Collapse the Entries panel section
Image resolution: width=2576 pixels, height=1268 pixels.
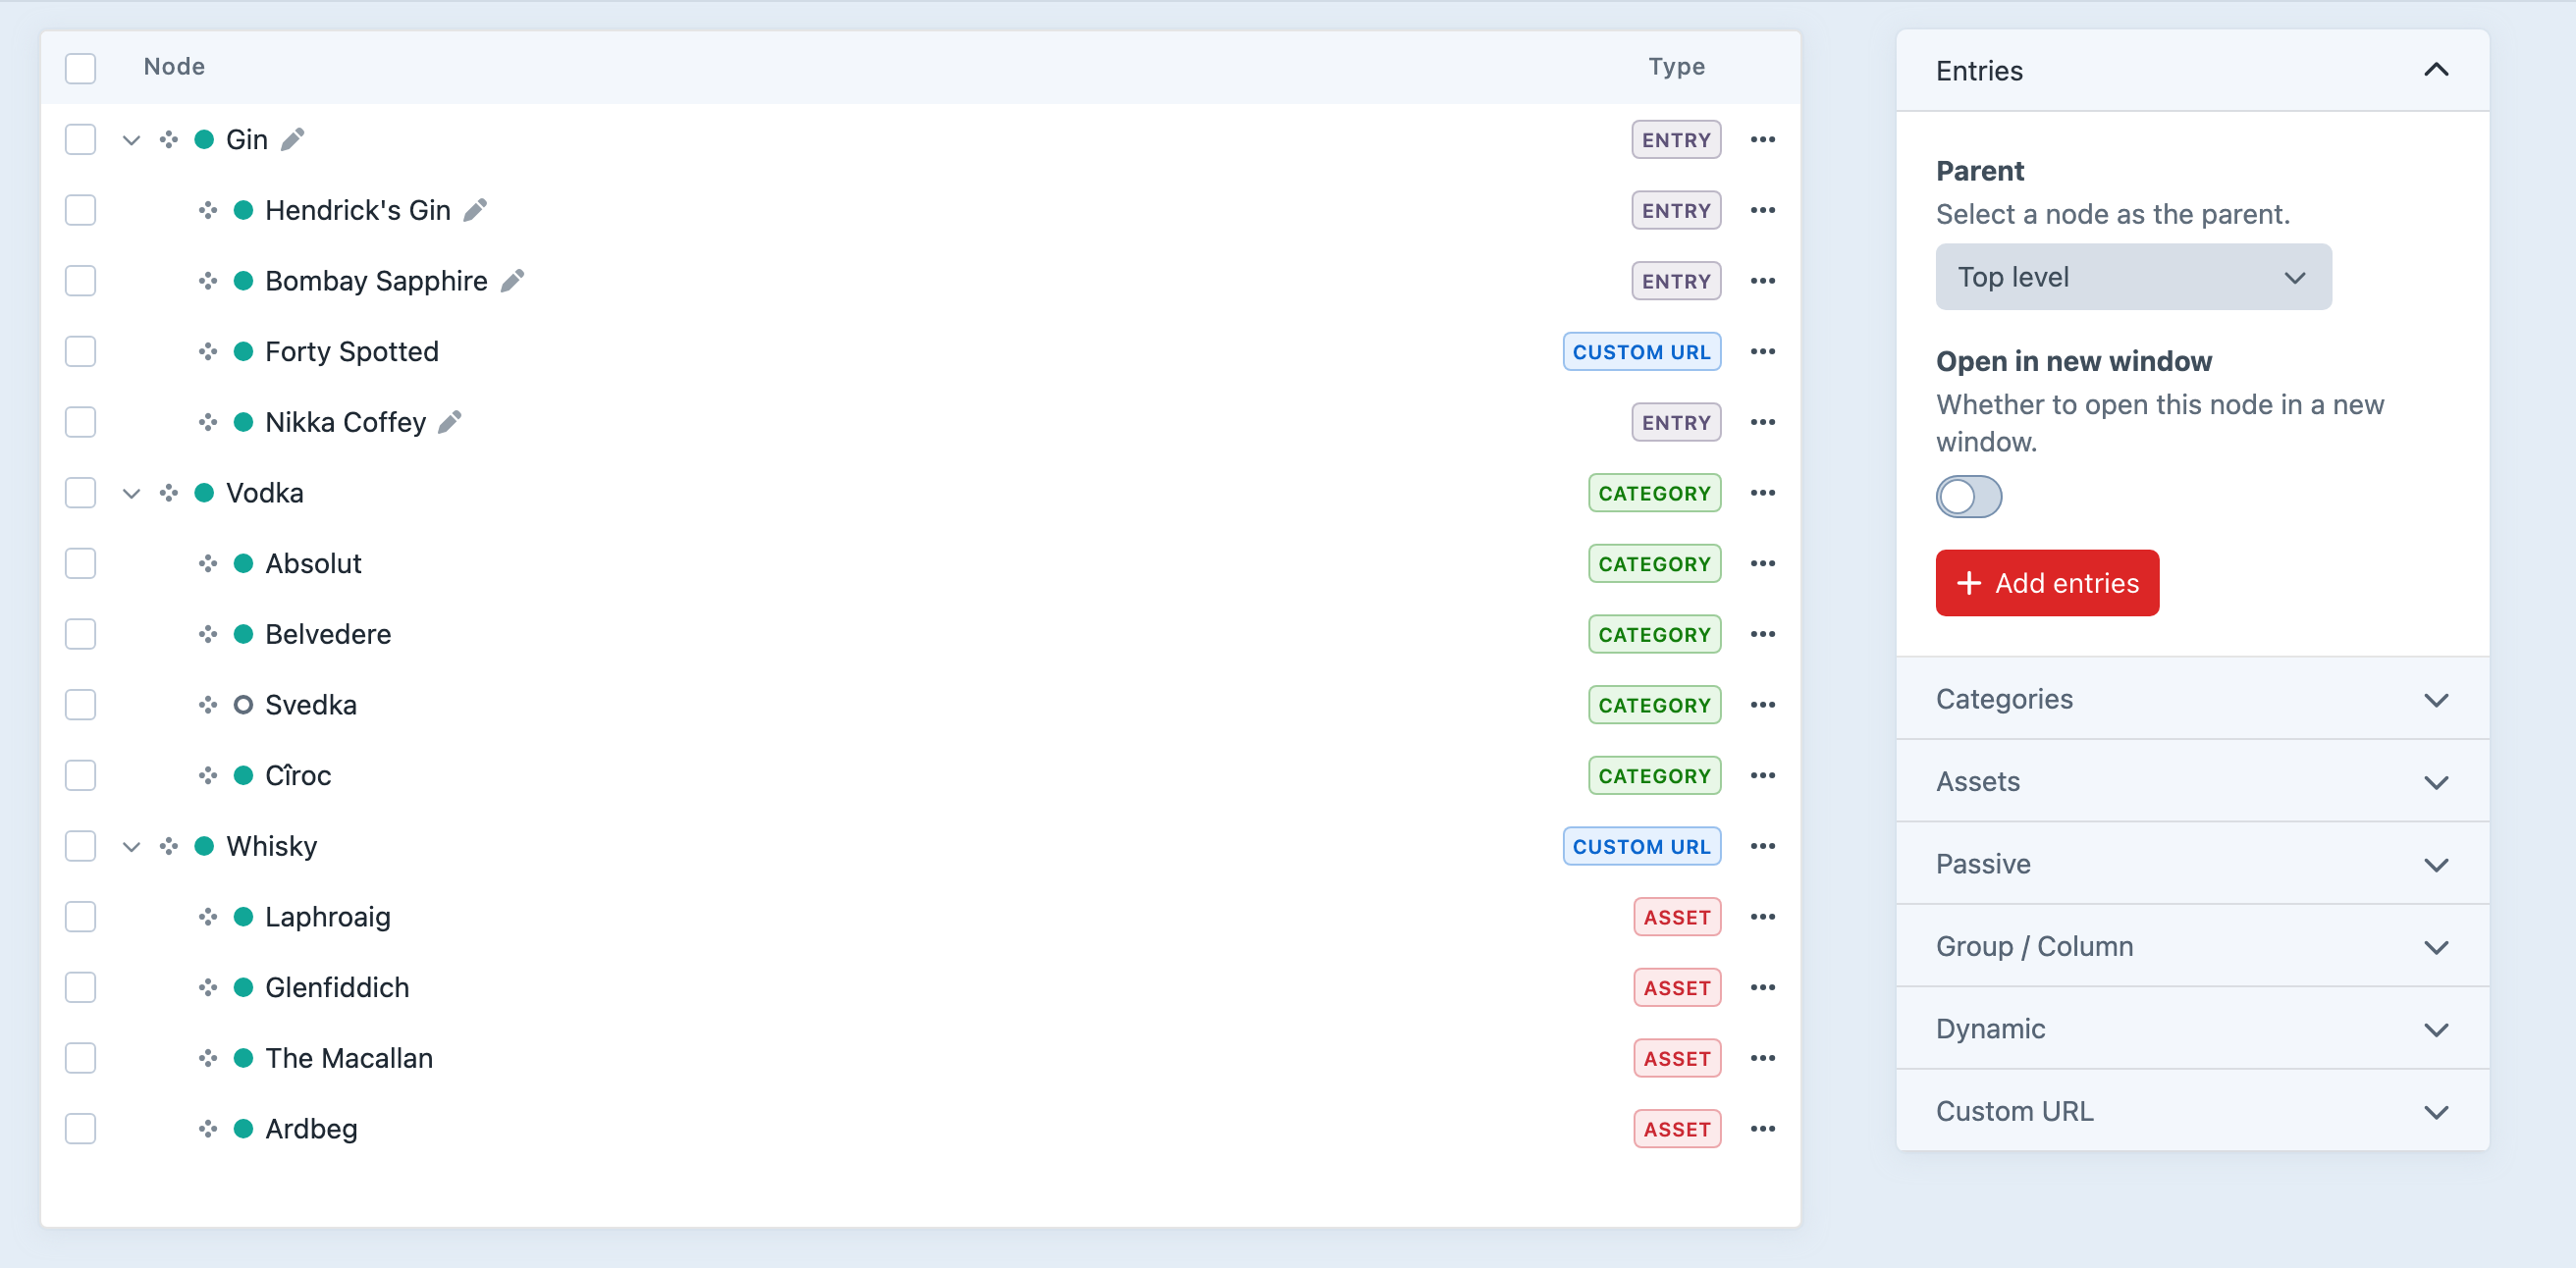point(2192,70)
